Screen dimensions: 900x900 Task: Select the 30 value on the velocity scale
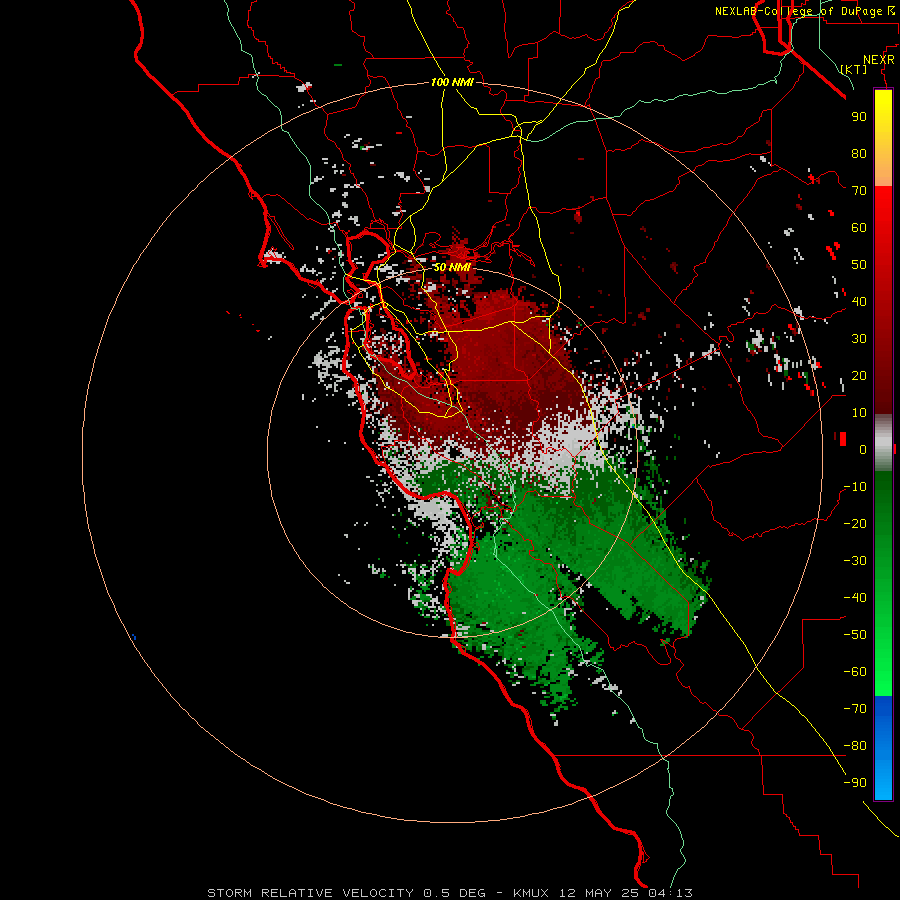859,339
